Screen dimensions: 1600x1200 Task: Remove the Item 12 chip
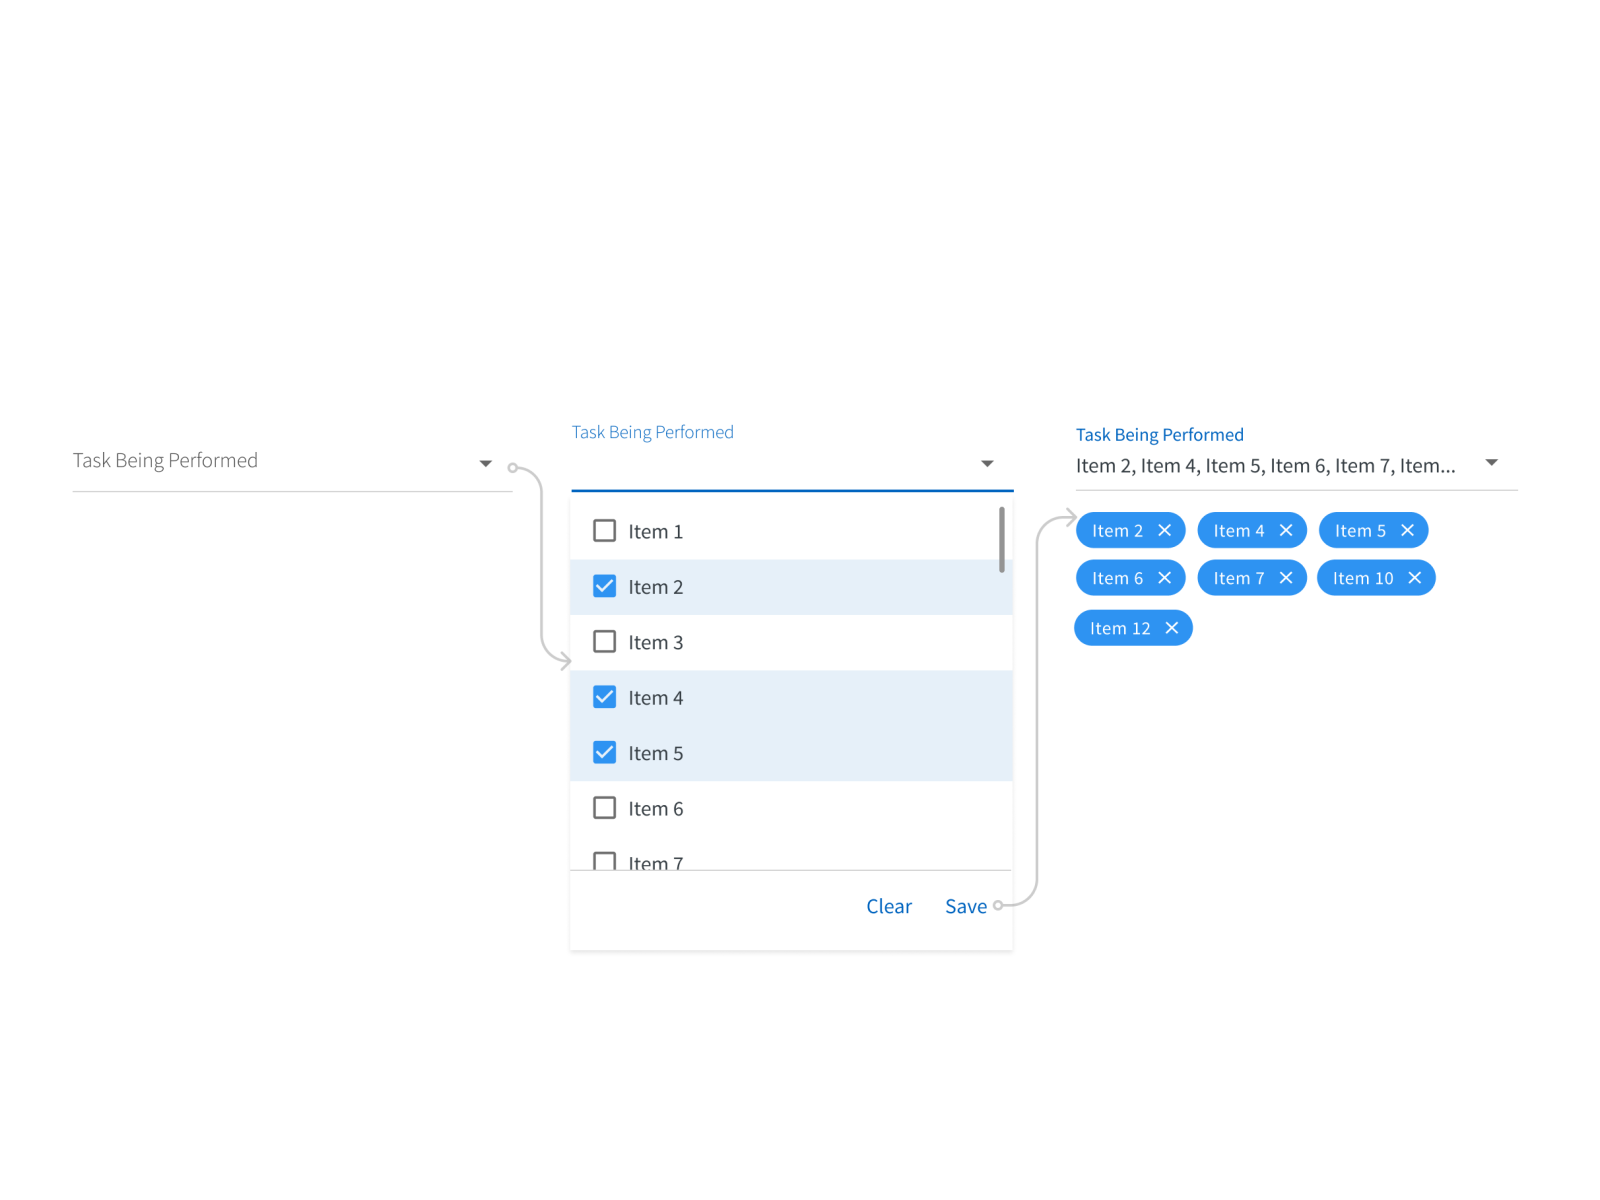pos(1172,627)
